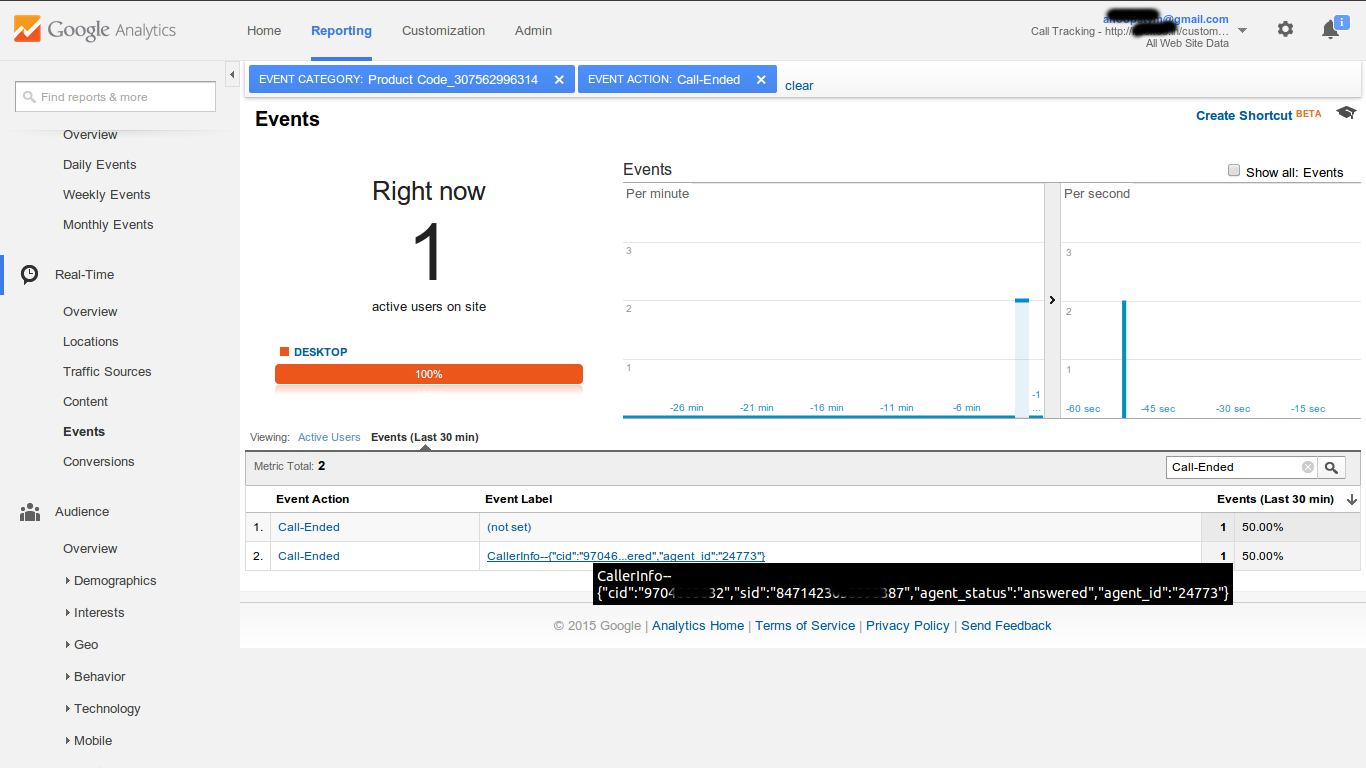Open Real-Time Locations report
The height and width of the screenshot is (768, 1366).
91,342
